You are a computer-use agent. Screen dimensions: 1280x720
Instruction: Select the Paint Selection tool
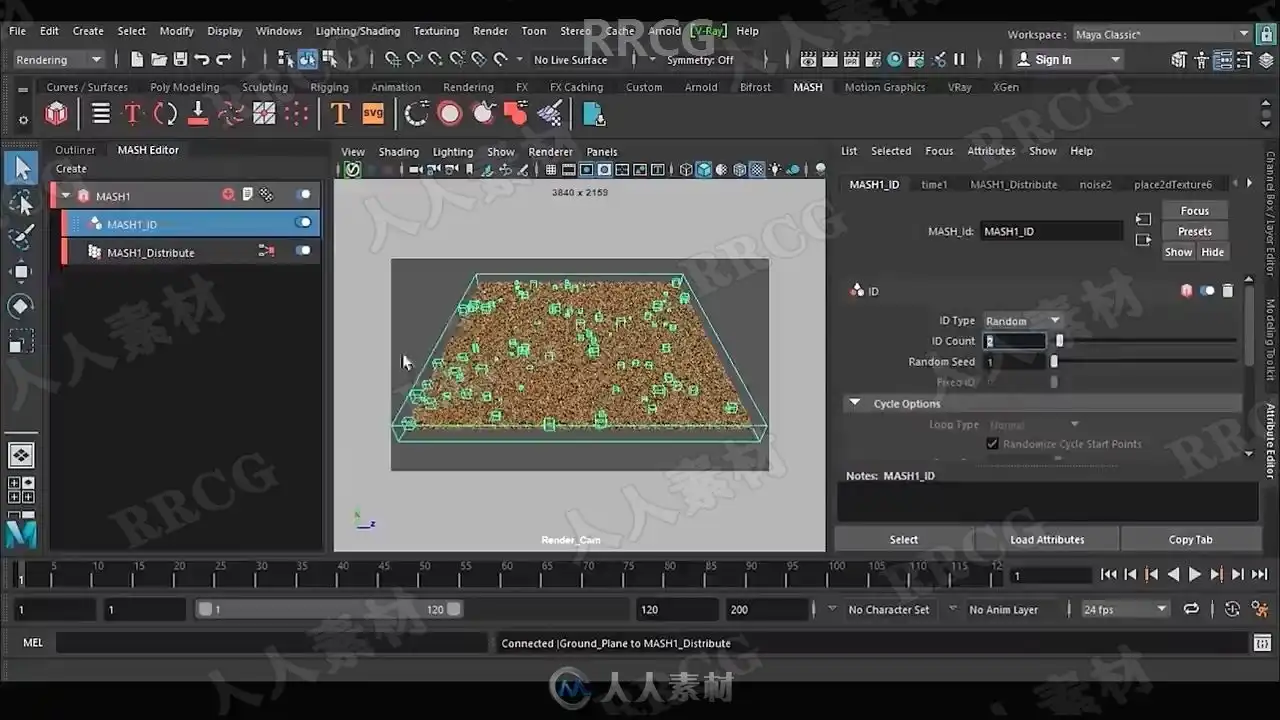tap(21, 237)
